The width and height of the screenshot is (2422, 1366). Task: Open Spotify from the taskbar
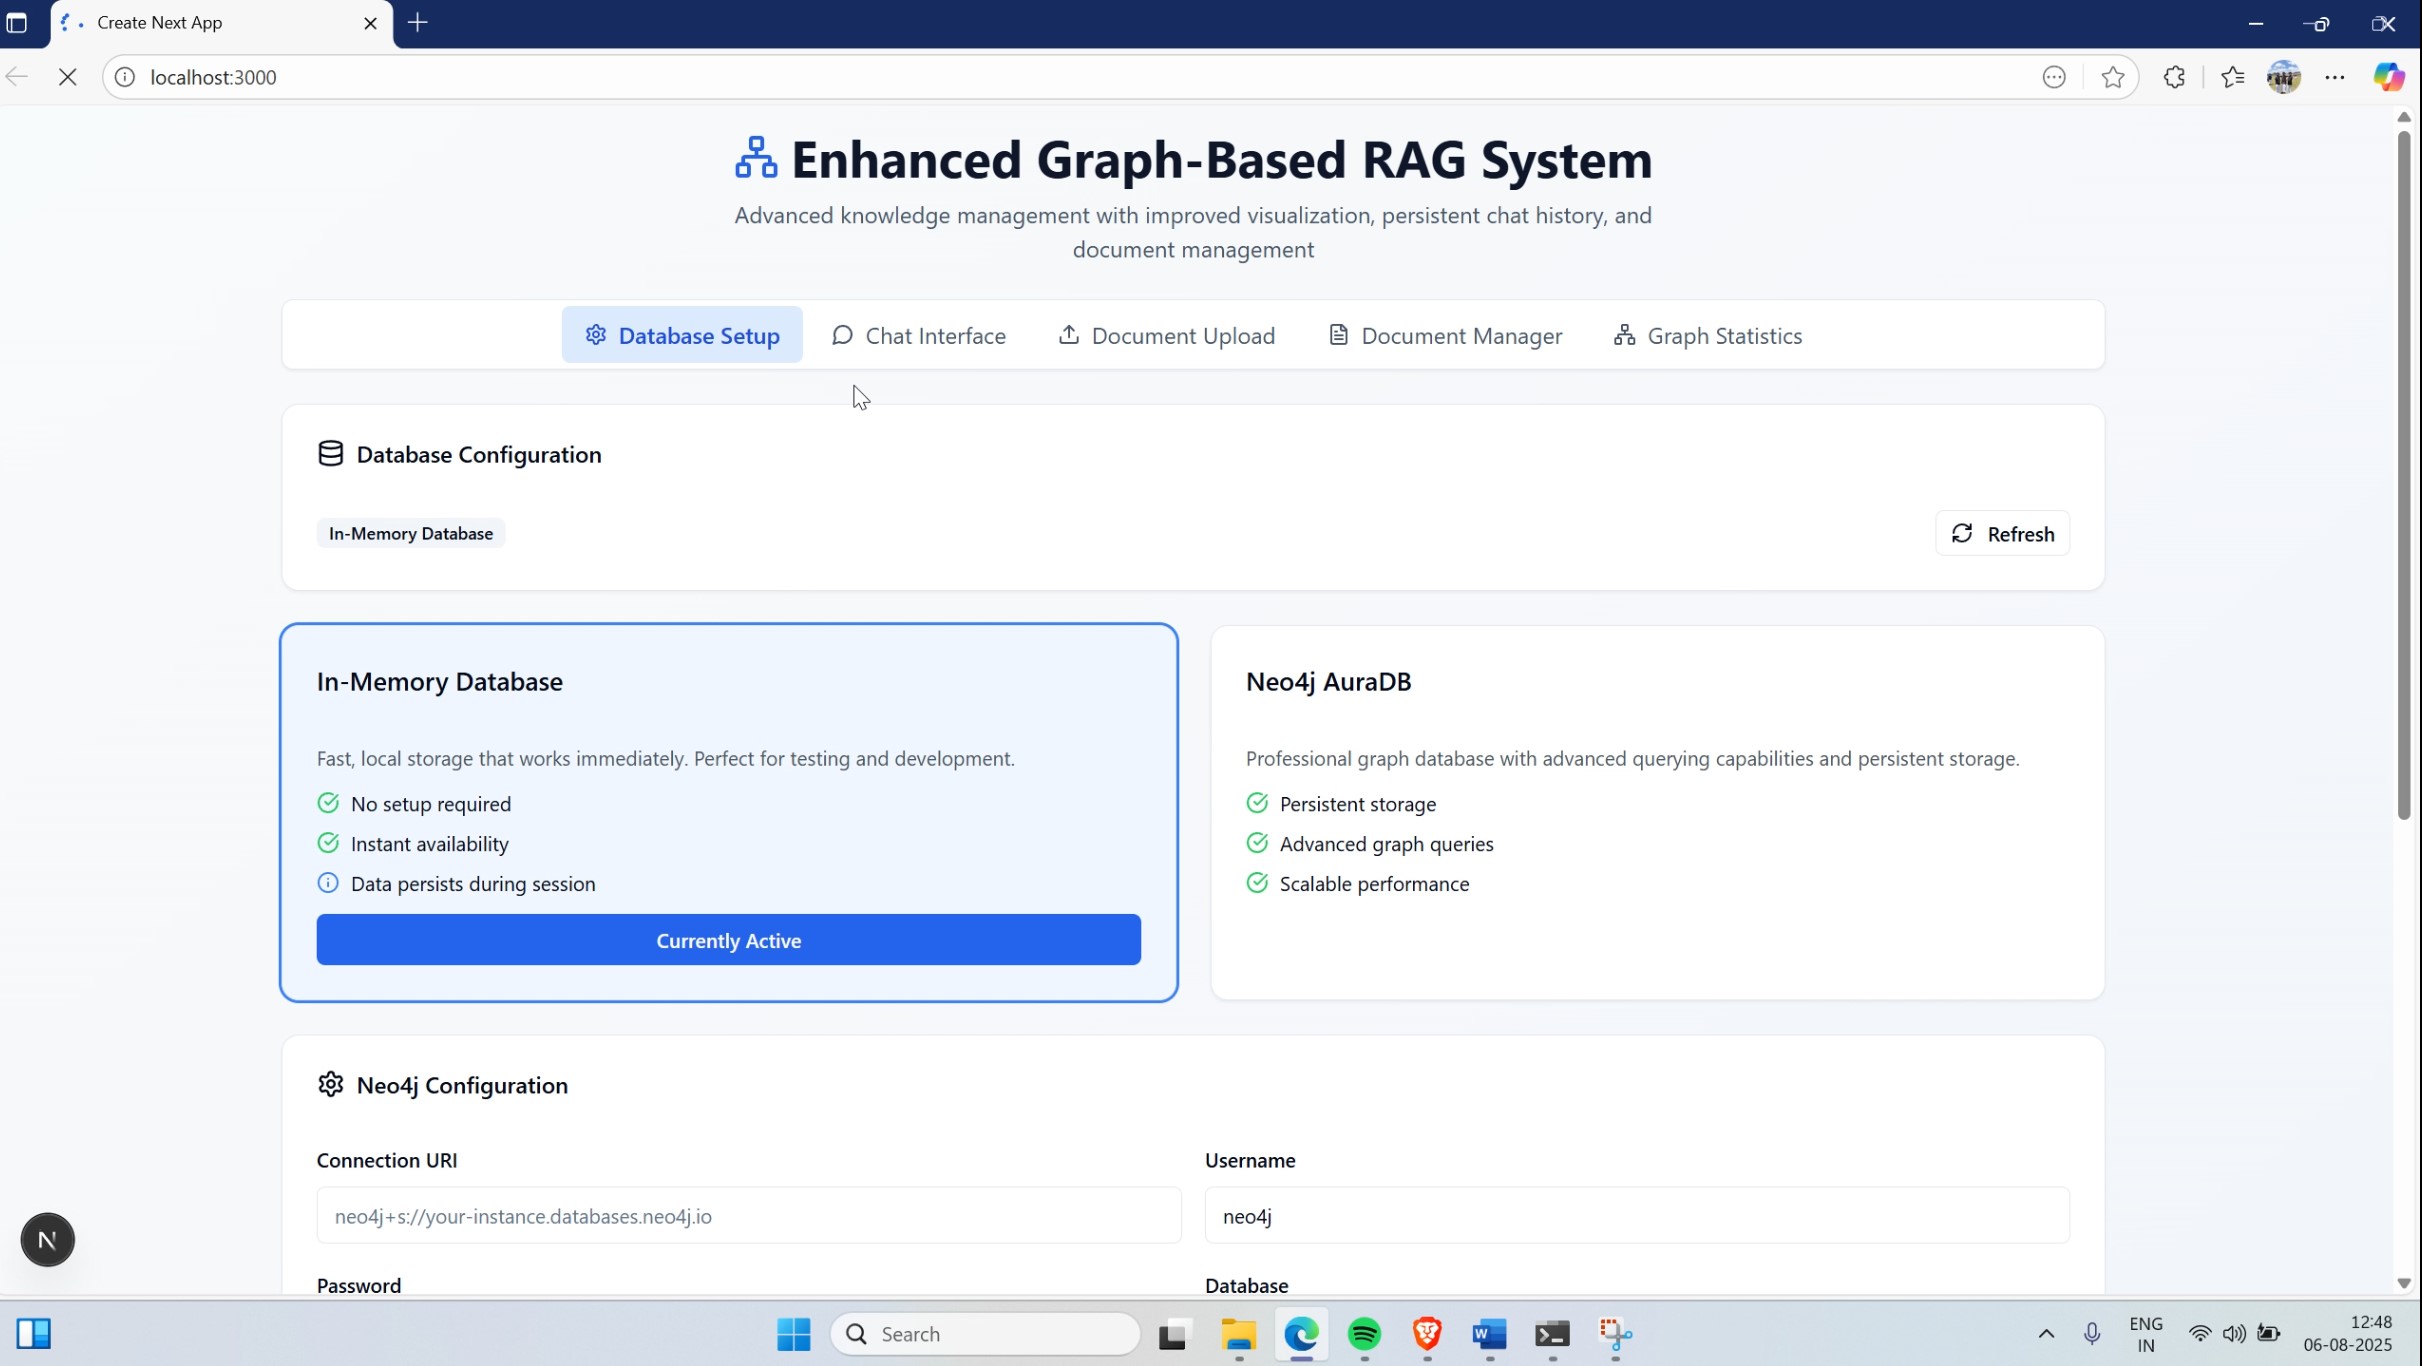click(x=1364, y=1334)
